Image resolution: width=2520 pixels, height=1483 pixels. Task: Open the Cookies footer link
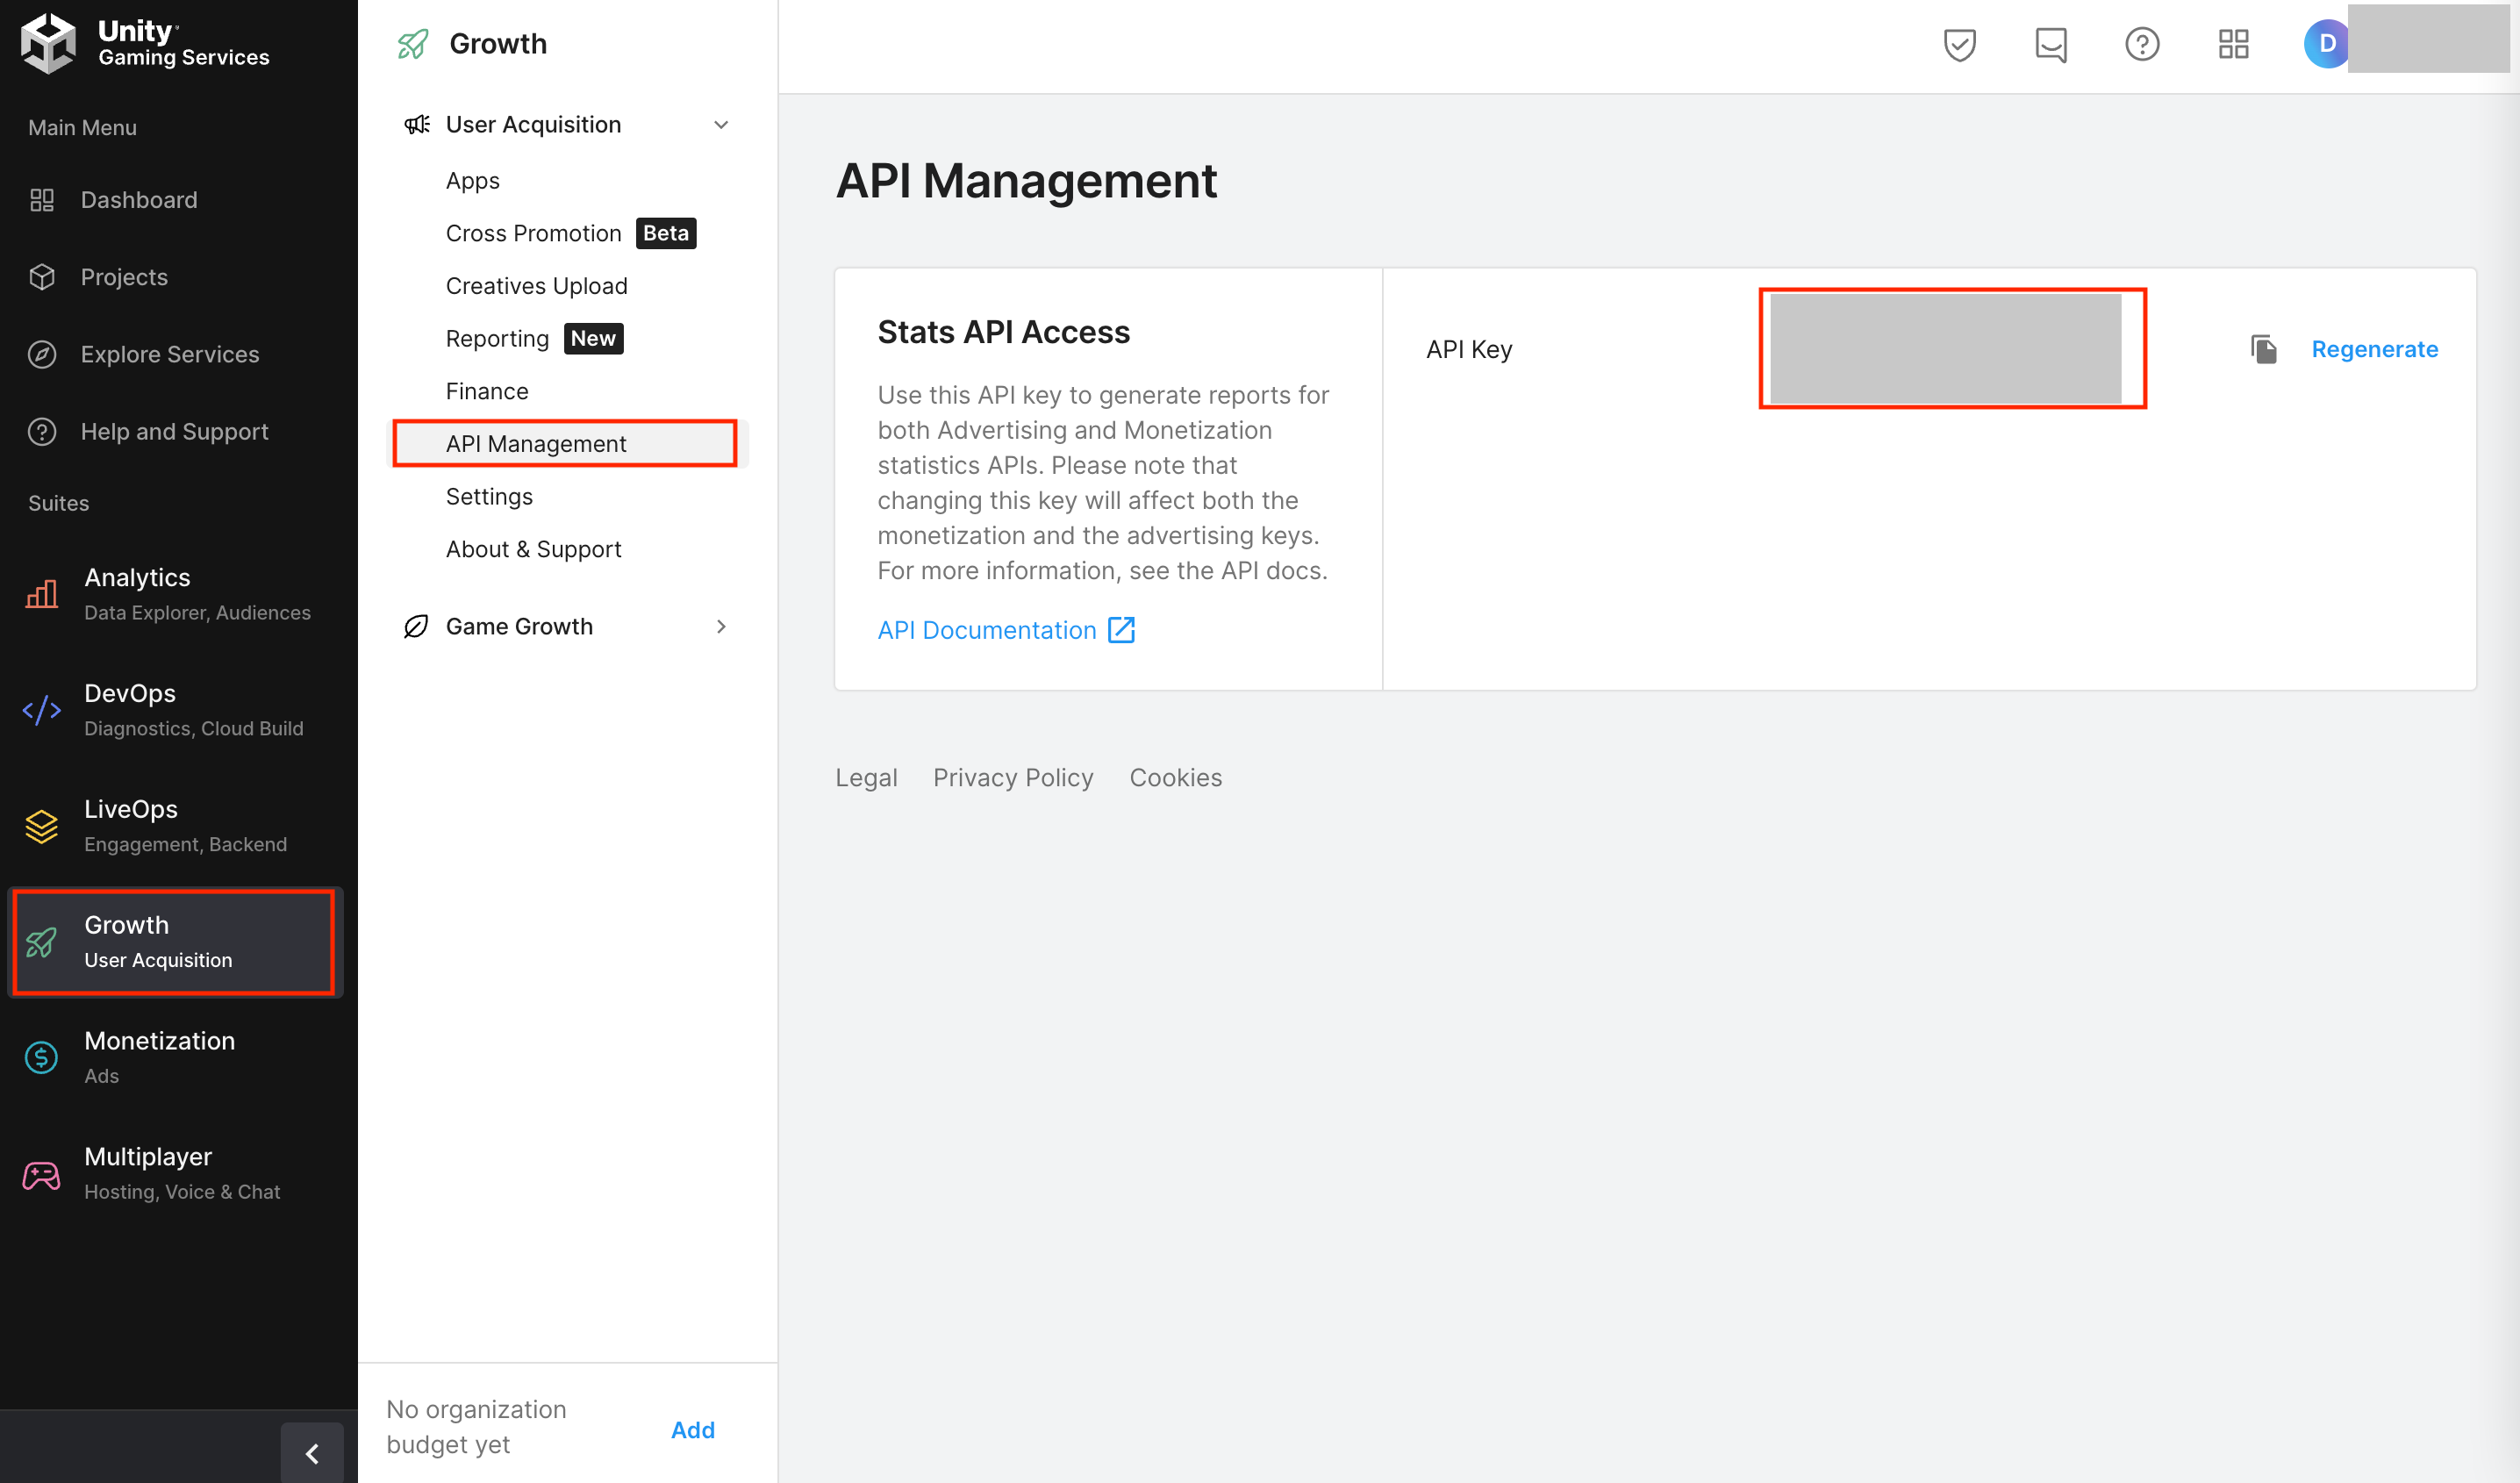tap(1175, 777)
